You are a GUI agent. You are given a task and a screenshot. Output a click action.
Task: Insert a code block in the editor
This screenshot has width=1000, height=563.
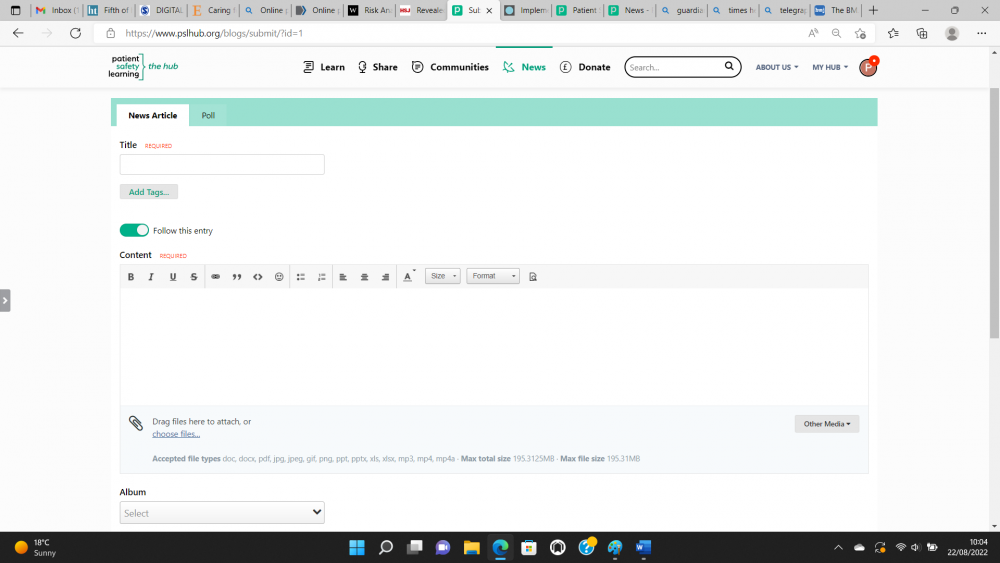click(x=258, y=277)
